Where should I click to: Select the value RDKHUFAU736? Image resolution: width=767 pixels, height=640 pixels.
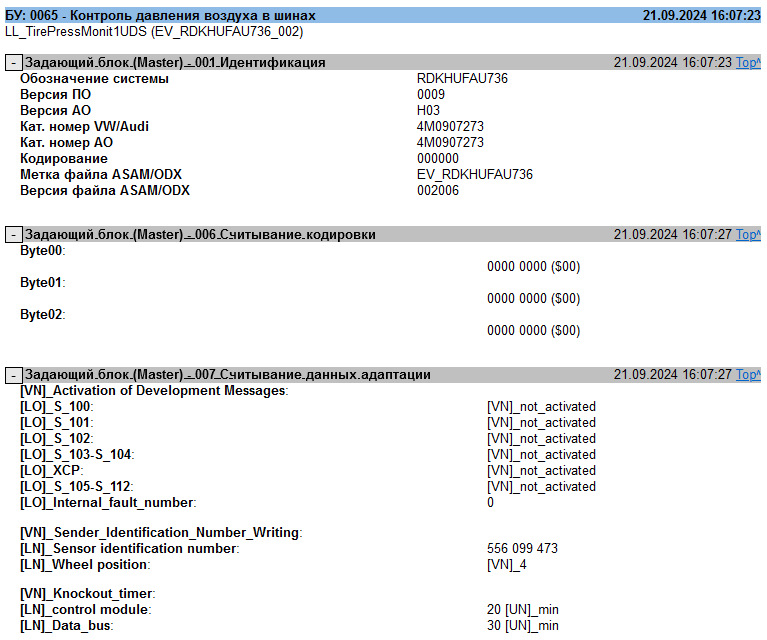462,78
